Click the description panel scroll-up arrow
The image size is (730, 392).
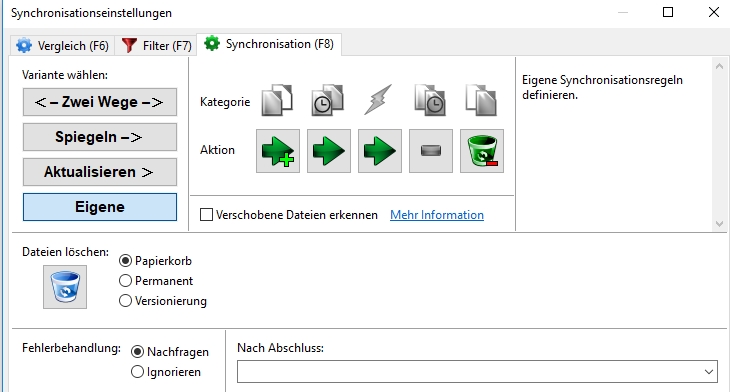click(x=719, y=66)
